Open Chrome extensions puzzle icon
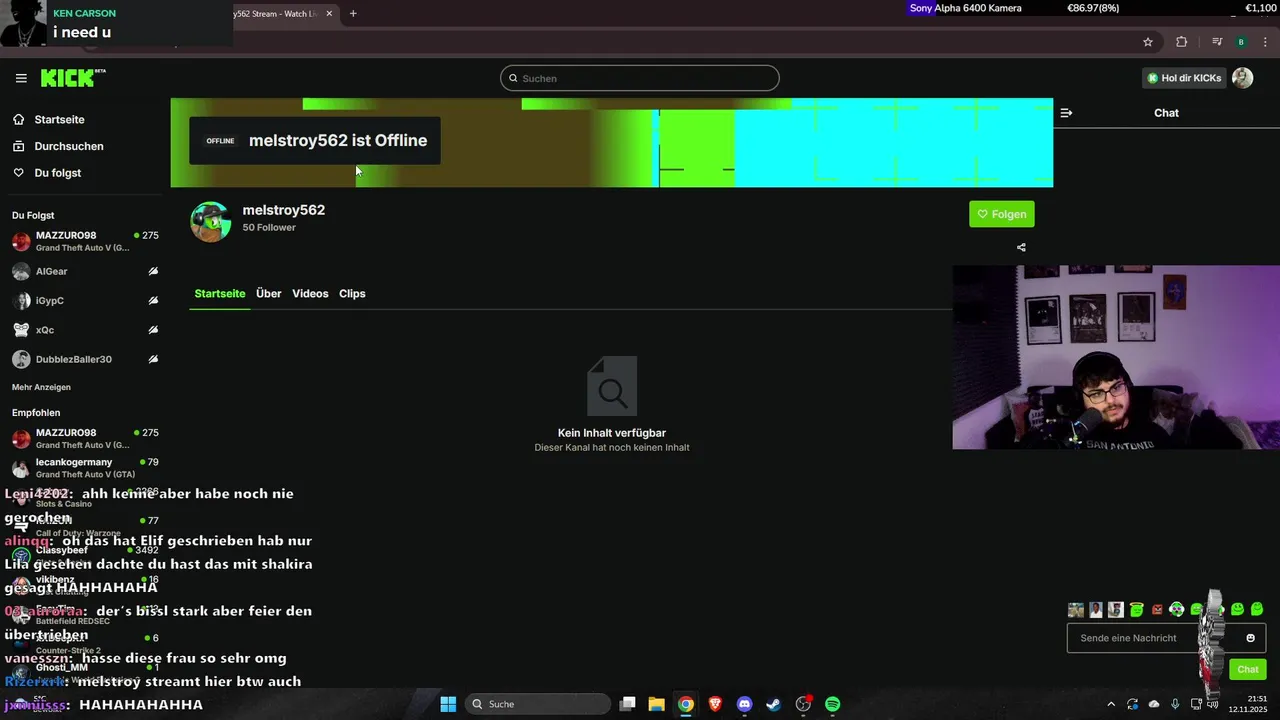The image size is (1280, 720). (1182, 42)
